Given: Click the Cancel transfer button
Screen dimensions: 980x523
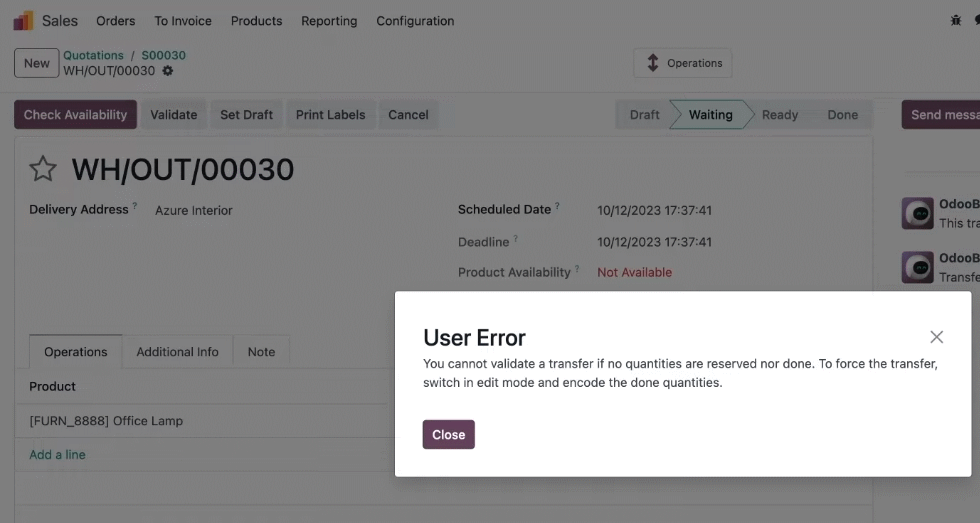Looking at the screenshot, I should [x=408, y=114].
